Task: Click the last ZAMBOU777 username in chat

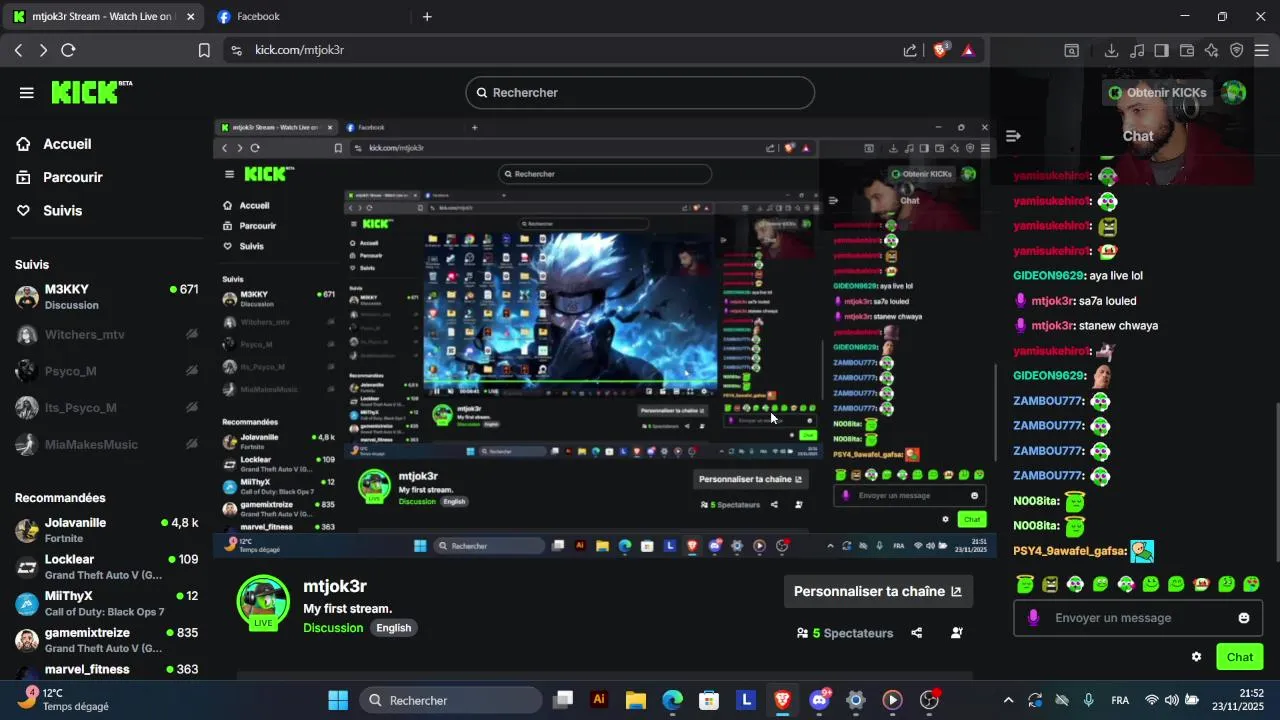Action: click(1048, 476)
